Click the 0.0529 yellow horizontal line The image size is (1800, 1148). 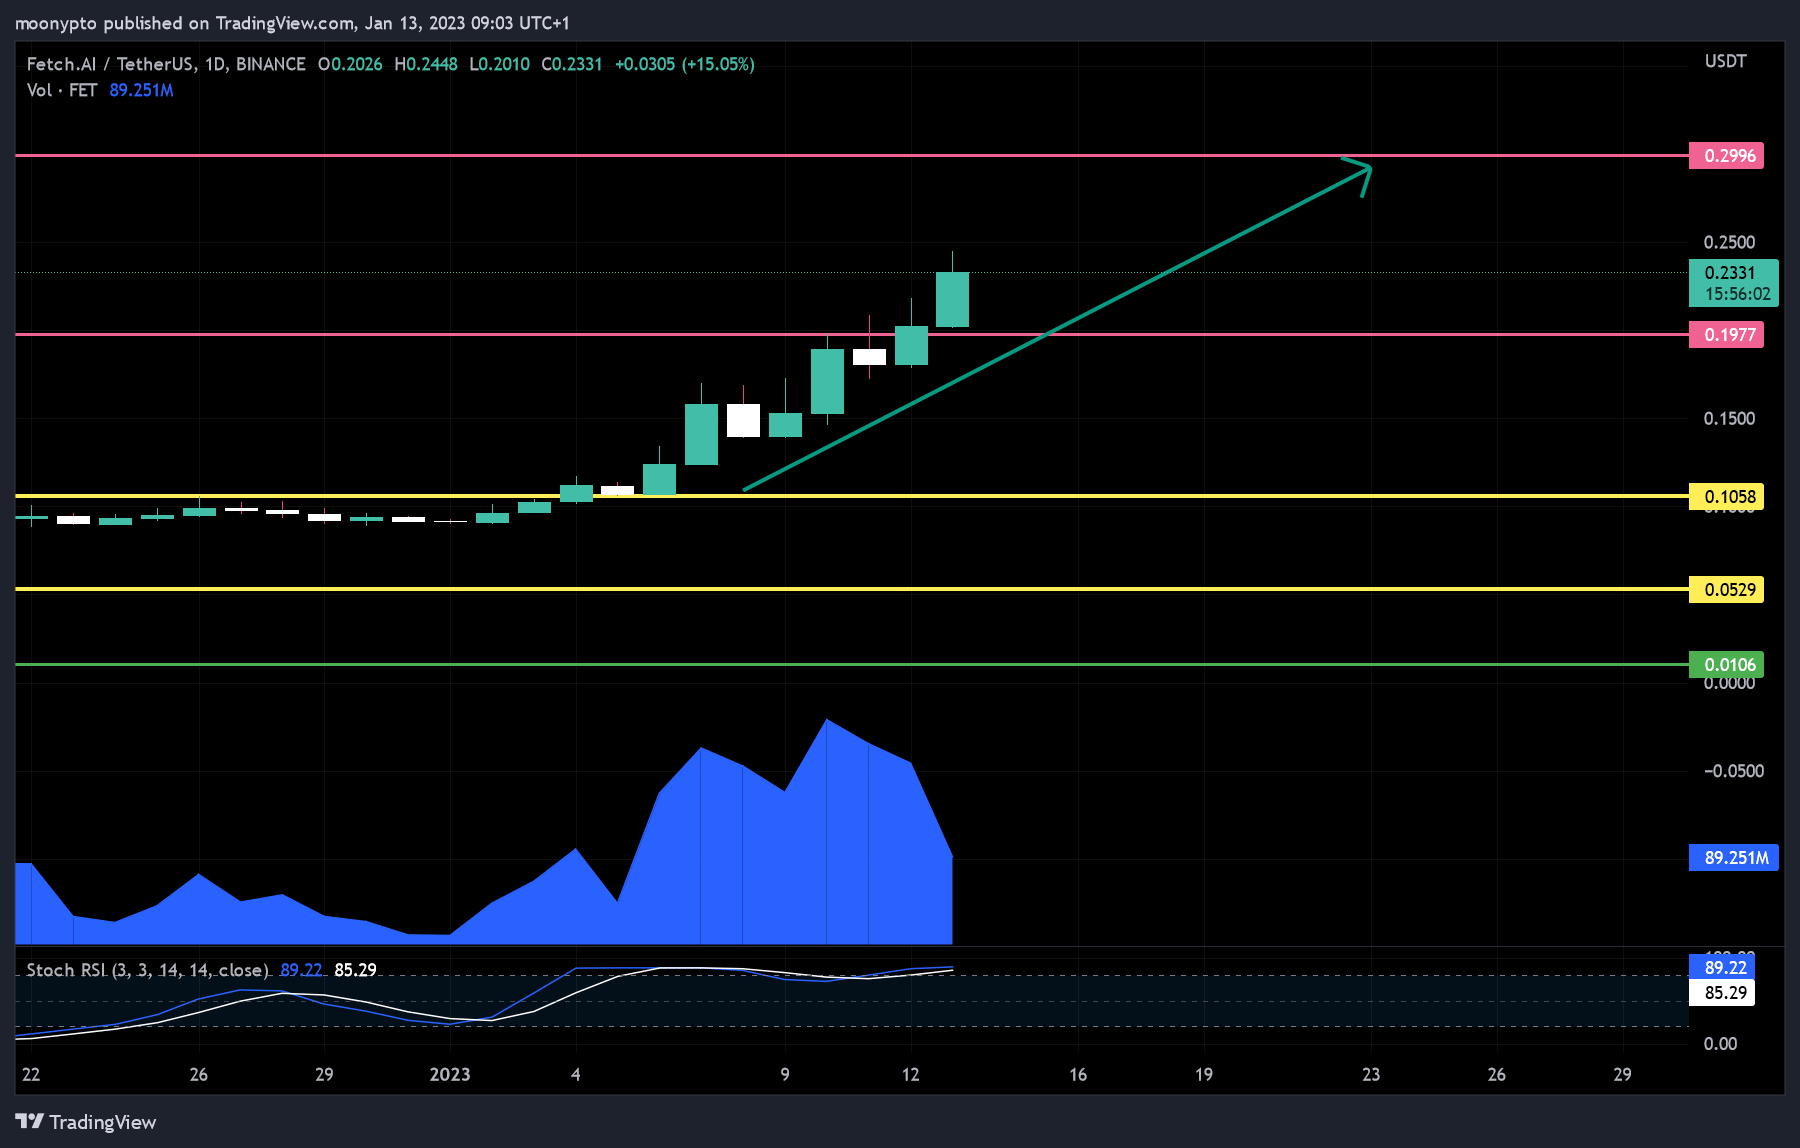850,589
